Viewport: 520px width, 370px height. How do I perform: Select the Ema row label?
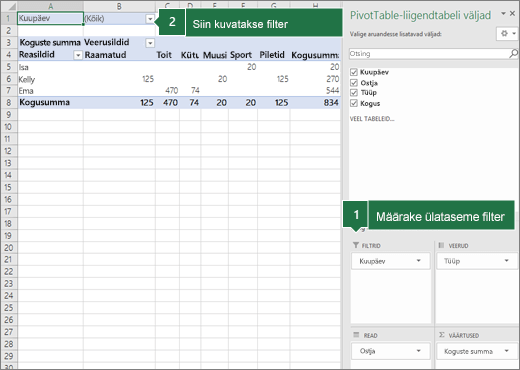50,91
